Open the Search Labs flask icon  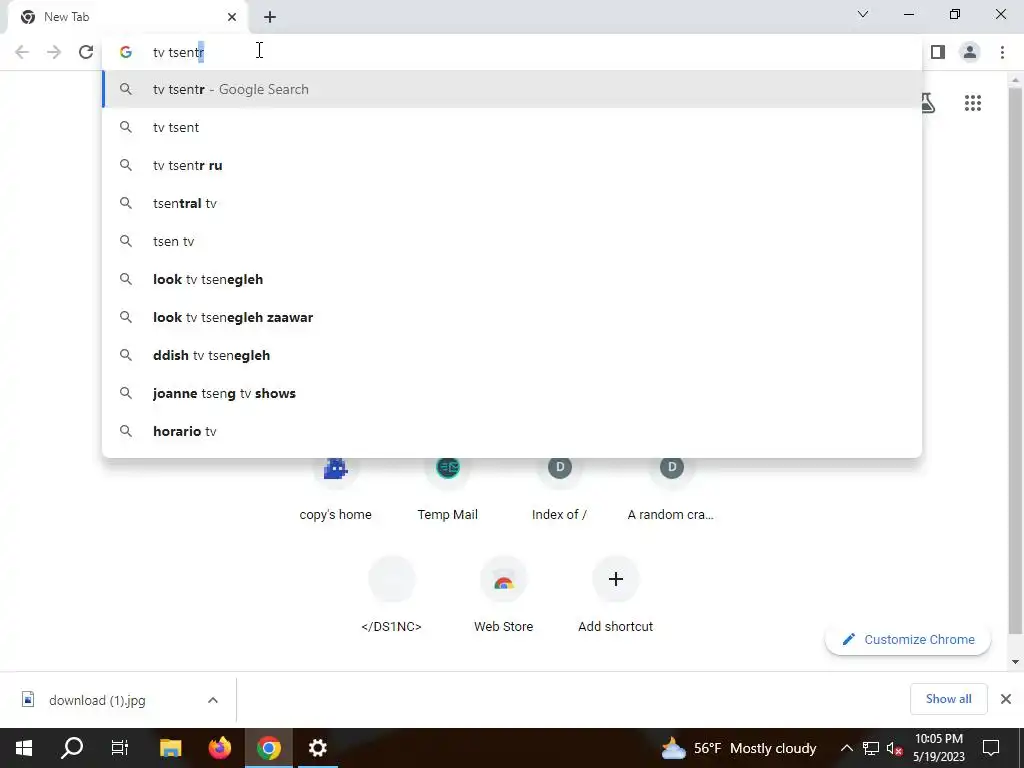coord(928,103)
